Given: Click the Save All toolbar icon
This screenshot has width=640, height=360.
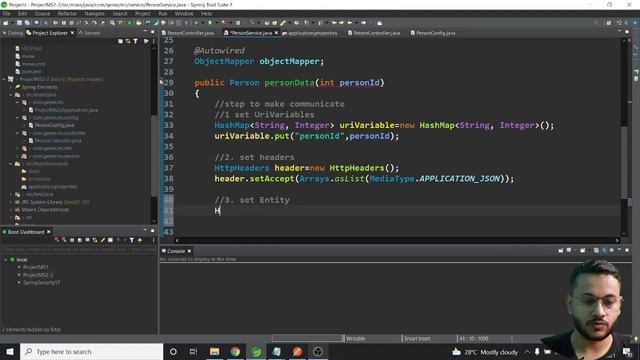Looking at the screenshot, I should pyautogui.click(x=27, y=23).
